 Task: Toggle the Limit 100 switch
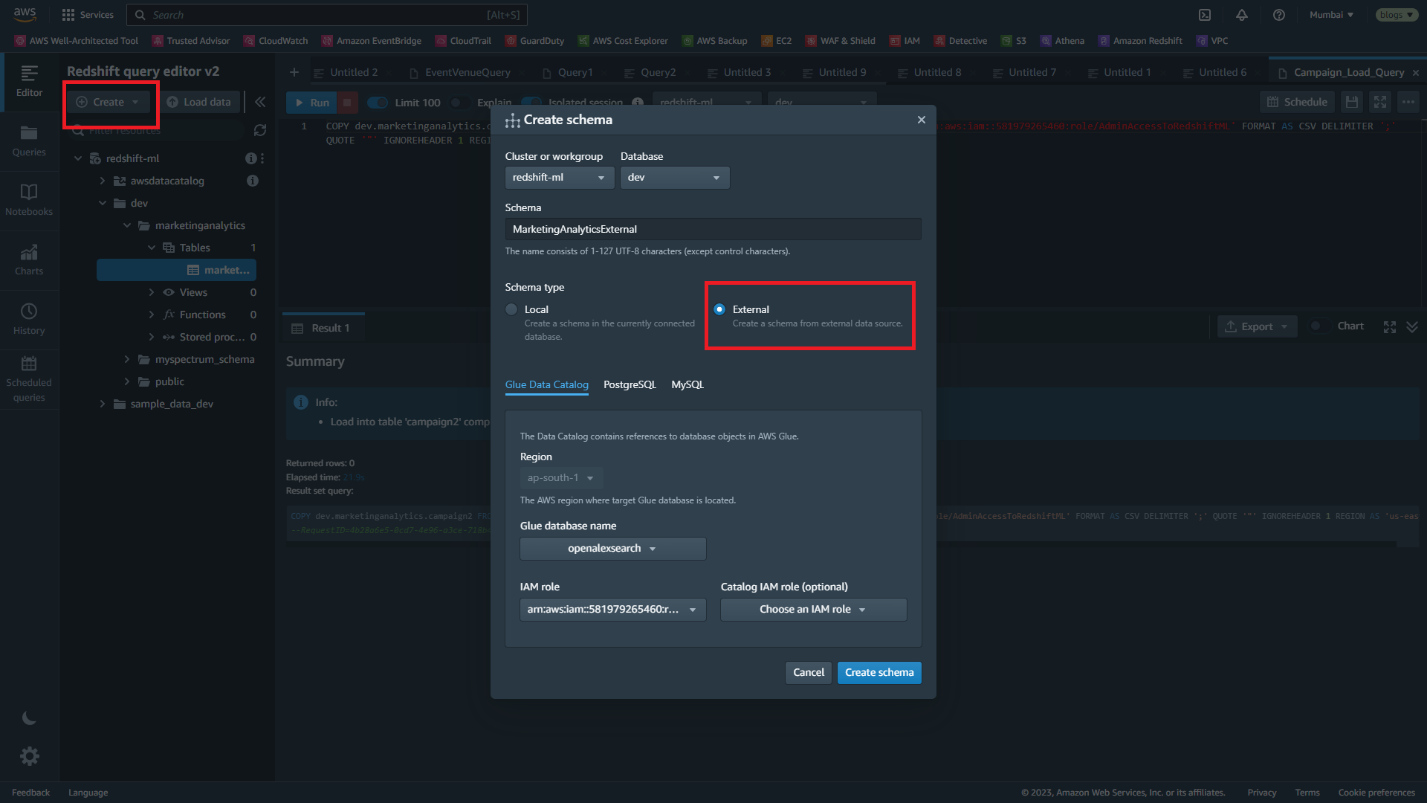377,103
